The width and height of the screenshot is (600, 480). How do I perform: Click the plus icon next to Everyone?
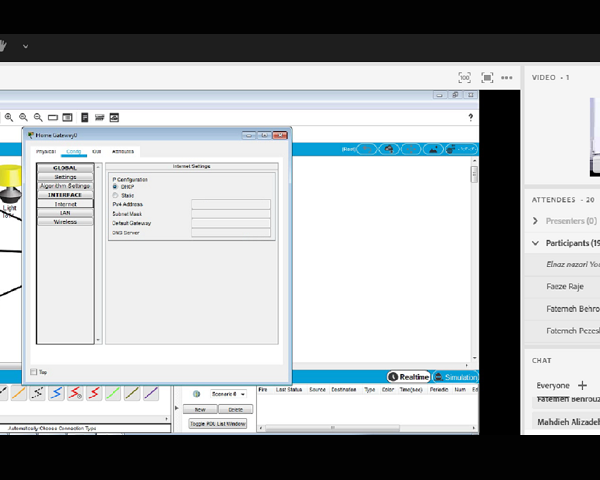pos(583,385)
